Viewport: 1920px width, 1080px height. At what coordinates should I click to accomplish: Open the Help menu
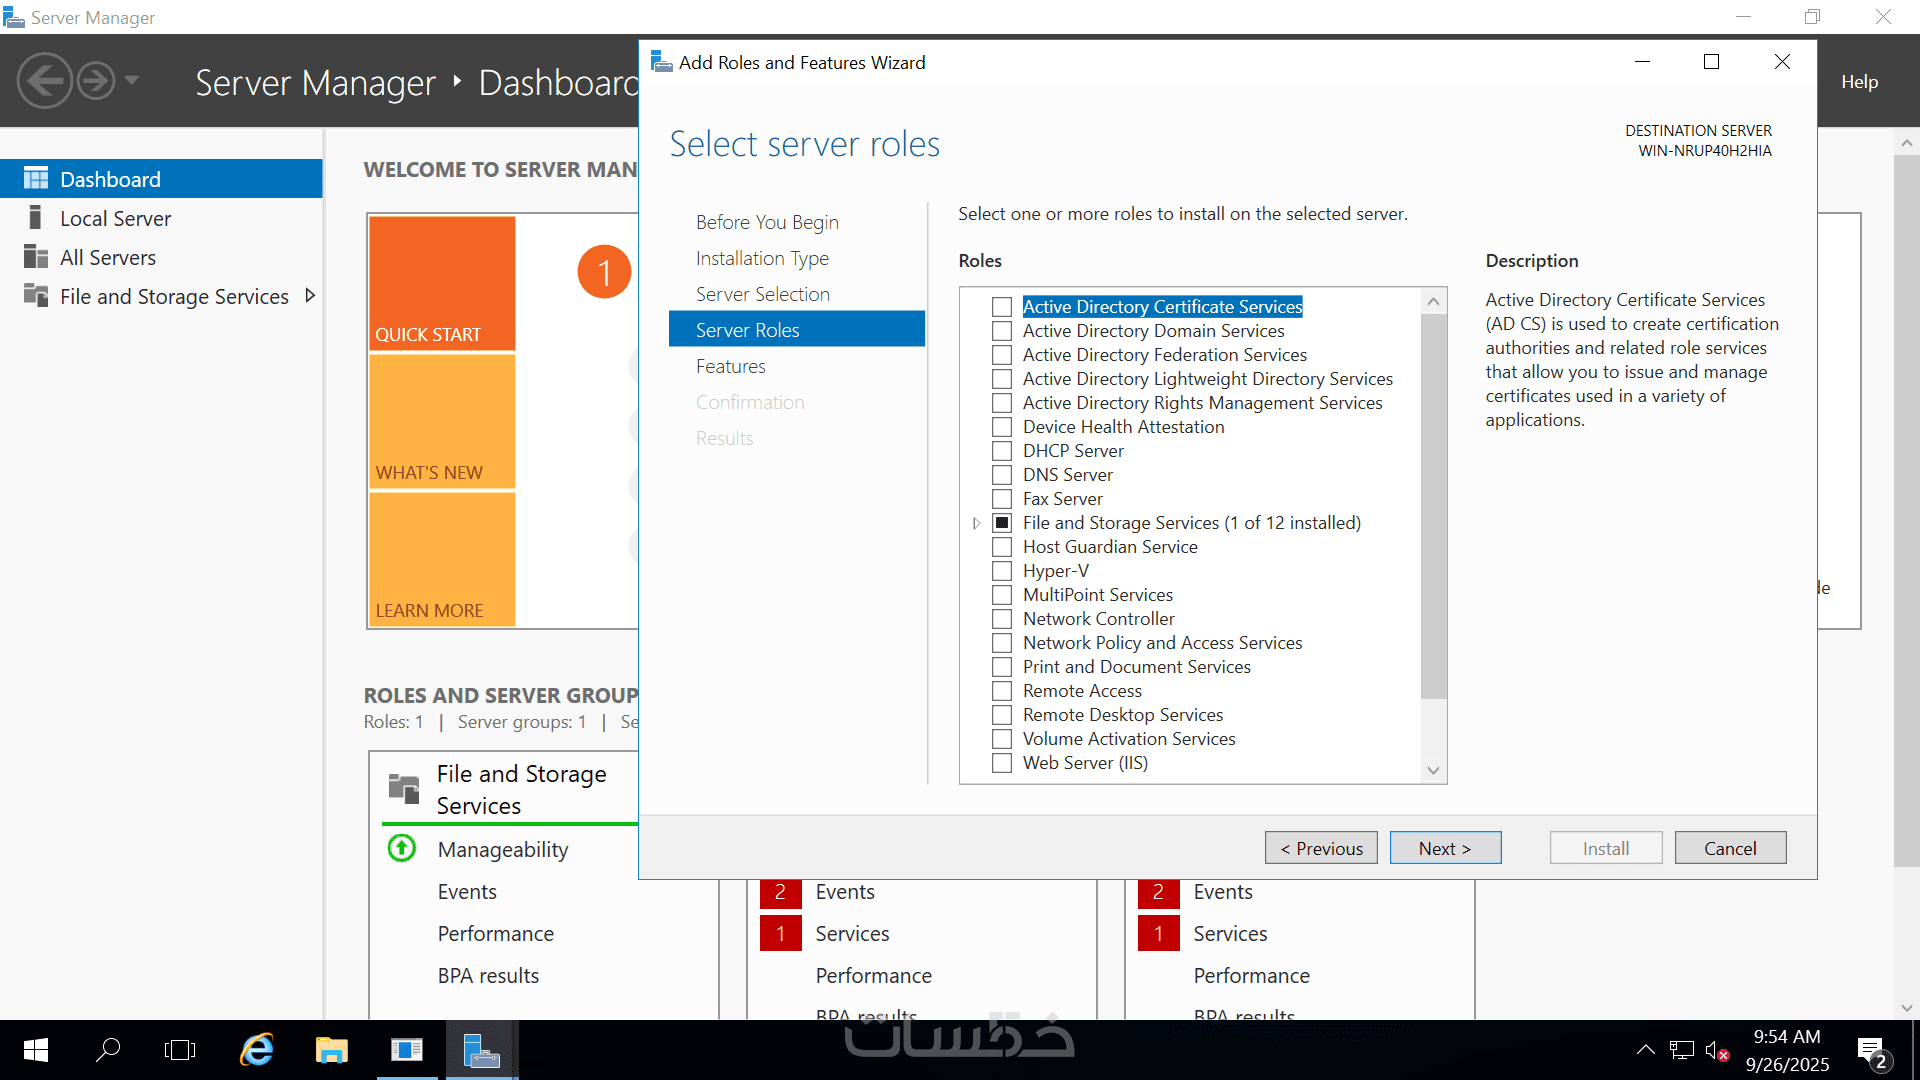click(x=1859, y=82)
